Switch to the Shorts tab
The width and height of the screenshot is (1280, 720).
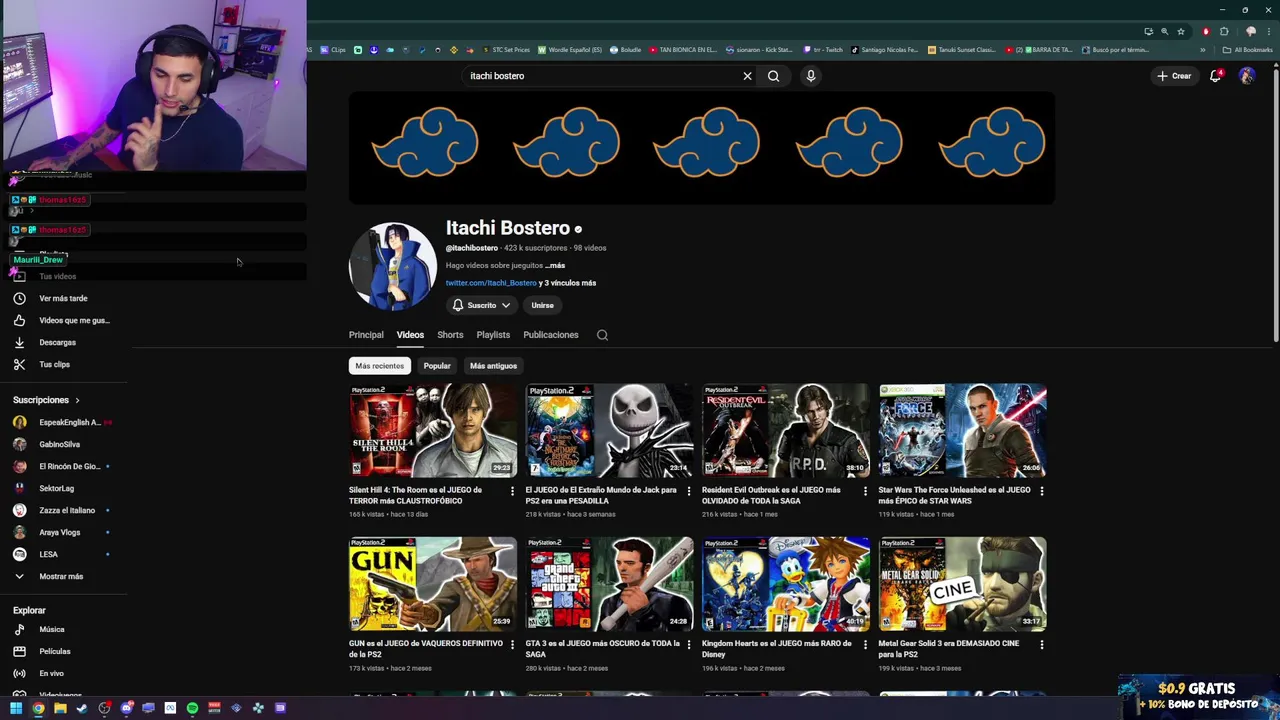[450, 335]
